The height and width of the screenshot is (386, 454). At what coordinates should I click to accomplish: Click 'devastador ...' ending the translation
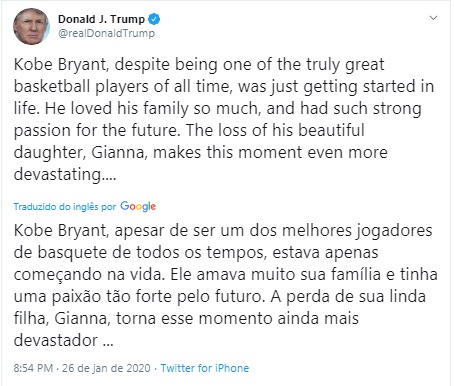click(64, 340)
